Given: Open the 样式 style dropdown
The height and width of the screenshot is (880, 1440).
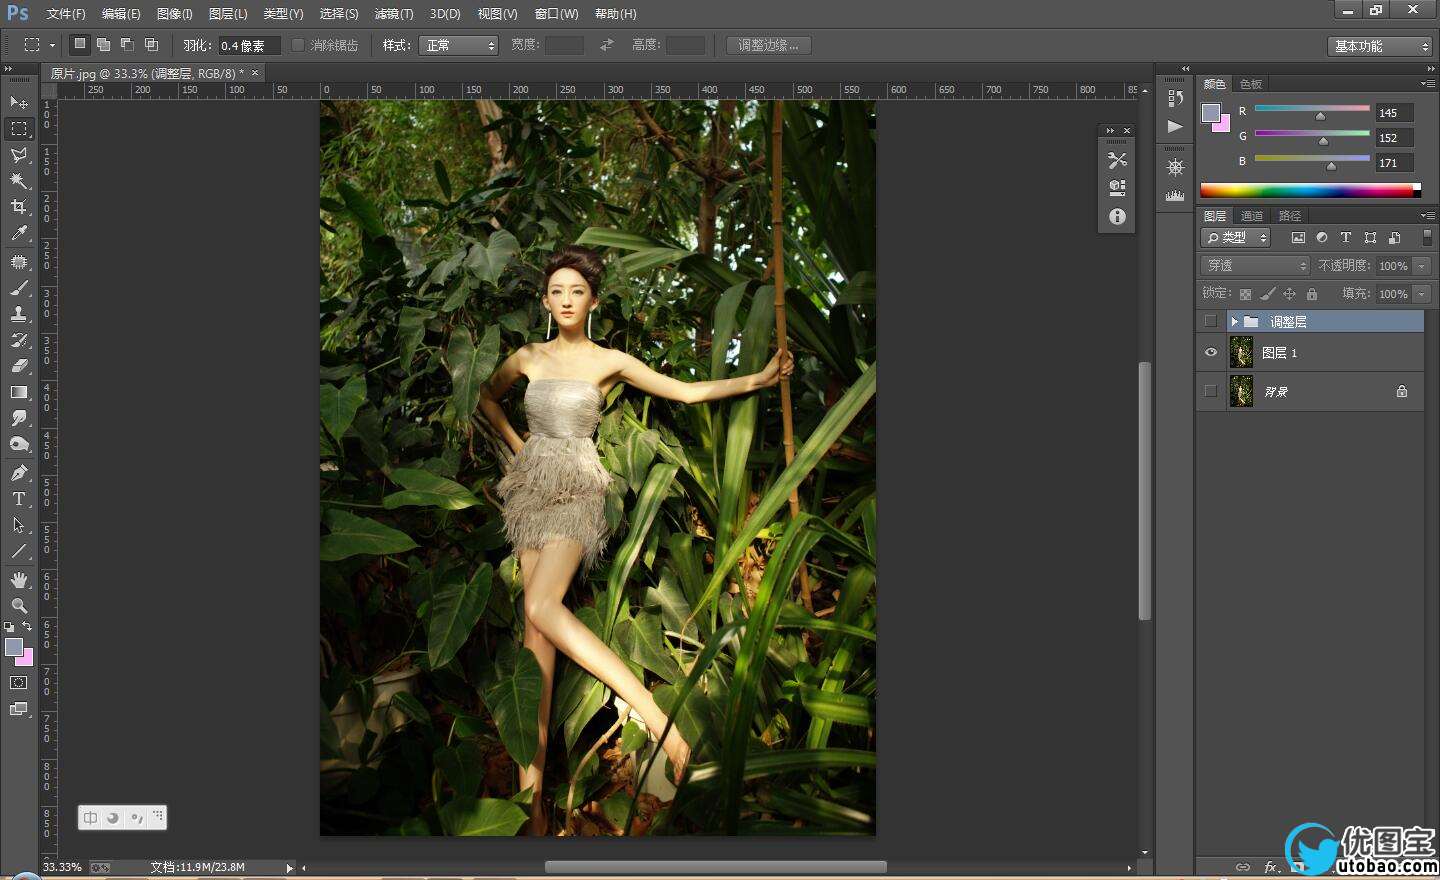Looking at the screenshot, I should click(459, 46).
